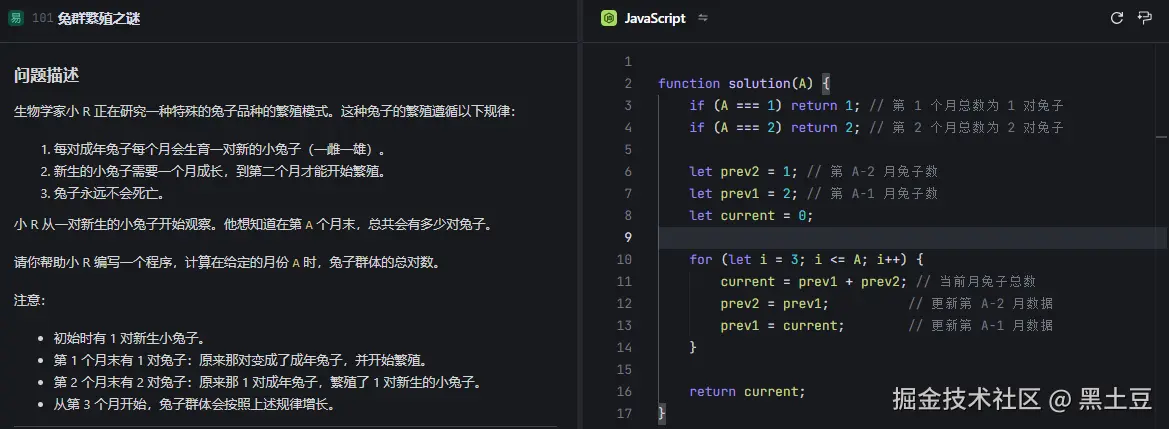The width and height of the screenshot is (1169, 429).
Task: Click line number 9 in the editor gutter
Action: click(628, 237)
